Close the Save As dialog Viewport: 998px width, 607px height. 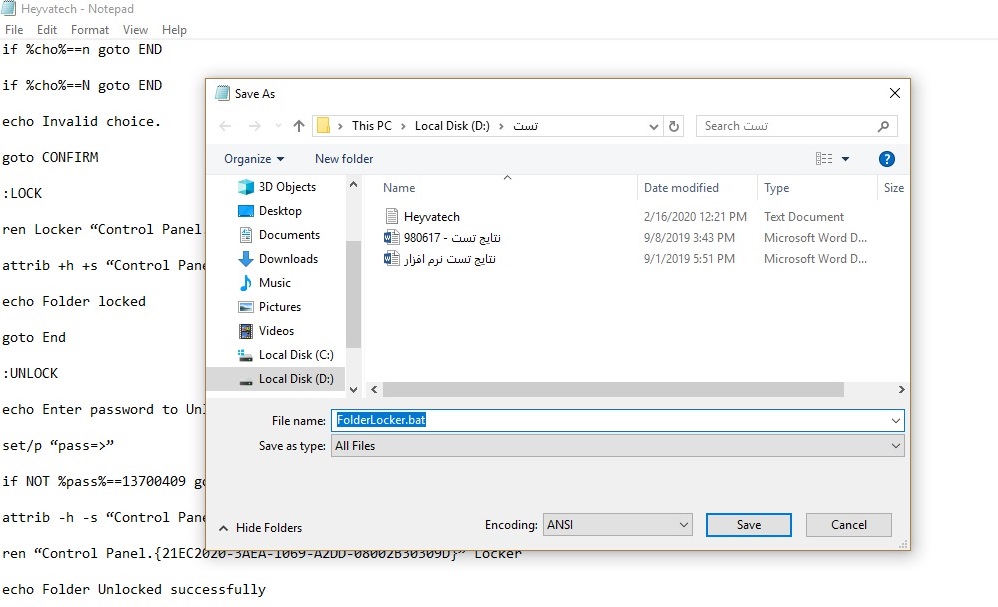pos(894,94)
